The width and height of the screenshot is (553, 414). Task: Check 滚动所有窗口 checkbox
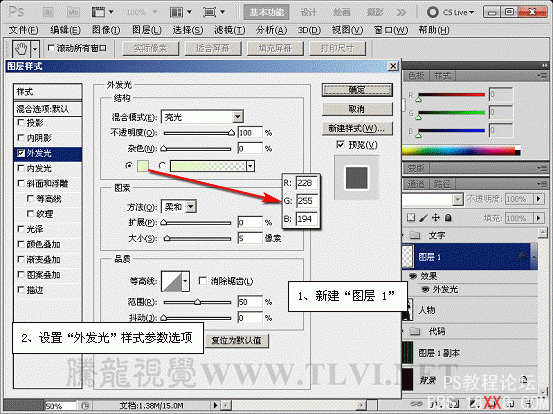pyautogui.click(x=51, y=48)
